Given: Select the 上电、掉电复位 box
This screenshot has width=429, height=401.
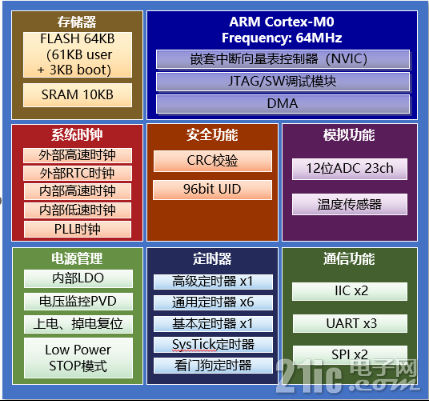Looking at the screenshot, I should pyautogui.click(x=78, y=324).
